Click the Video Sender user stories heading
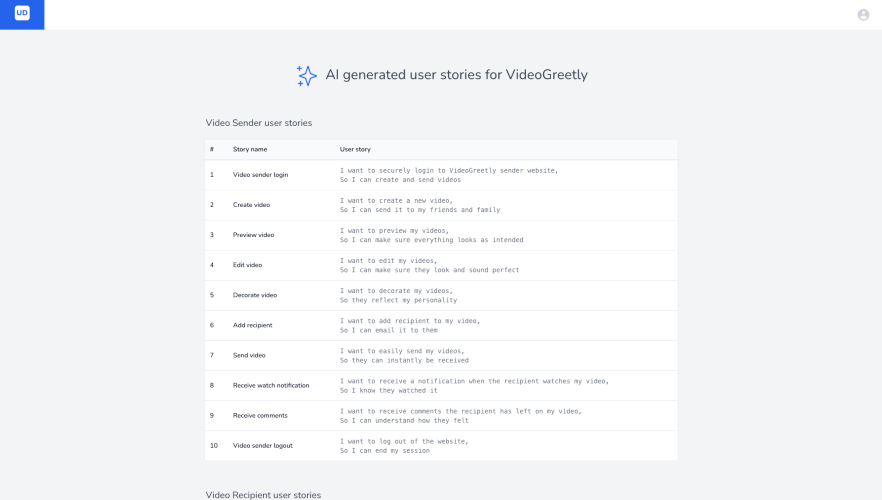This screenshot has width=882, height=500. (259, 123)
